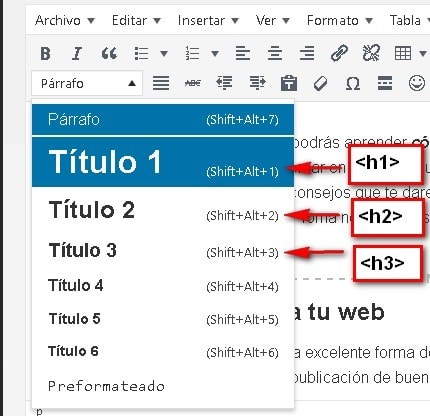Align text to the left
This screenshot has width=430, height=416.
(243, 53)
